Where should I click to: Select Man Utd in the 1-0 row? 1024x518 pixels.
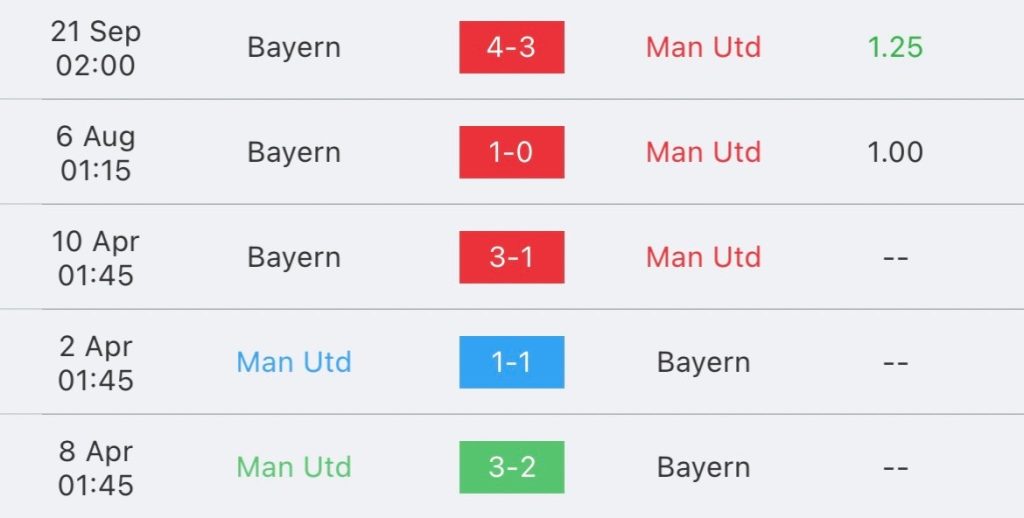[703, 152]
